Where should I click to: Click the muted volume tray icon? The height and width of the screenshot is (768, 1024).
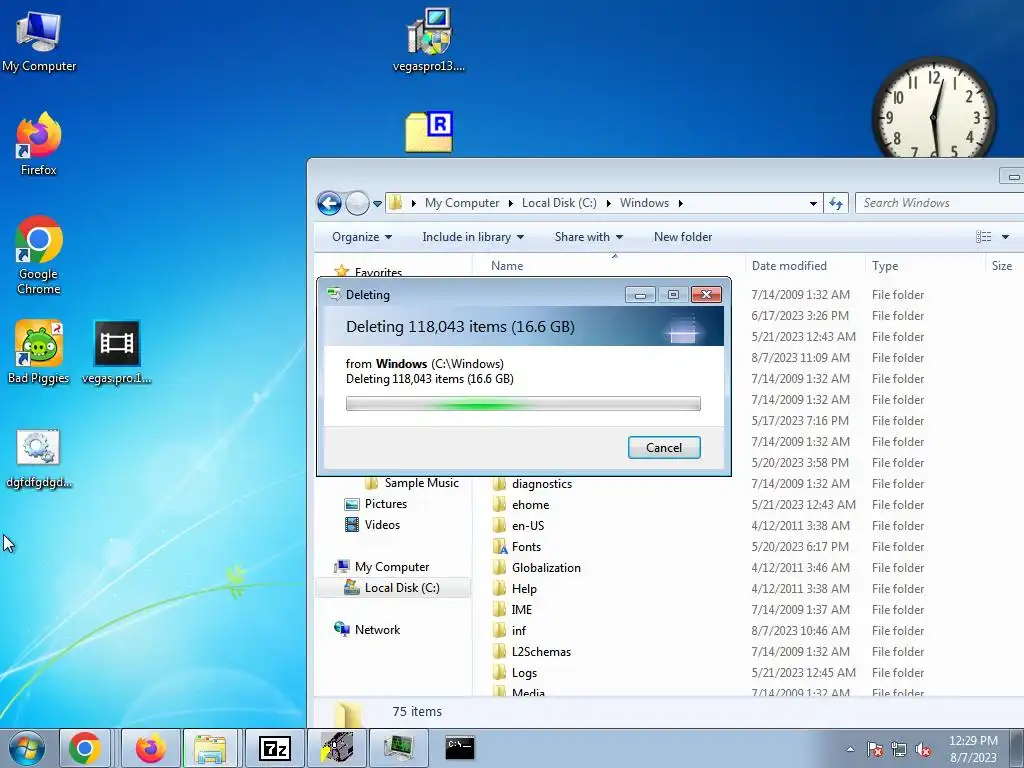923,749
